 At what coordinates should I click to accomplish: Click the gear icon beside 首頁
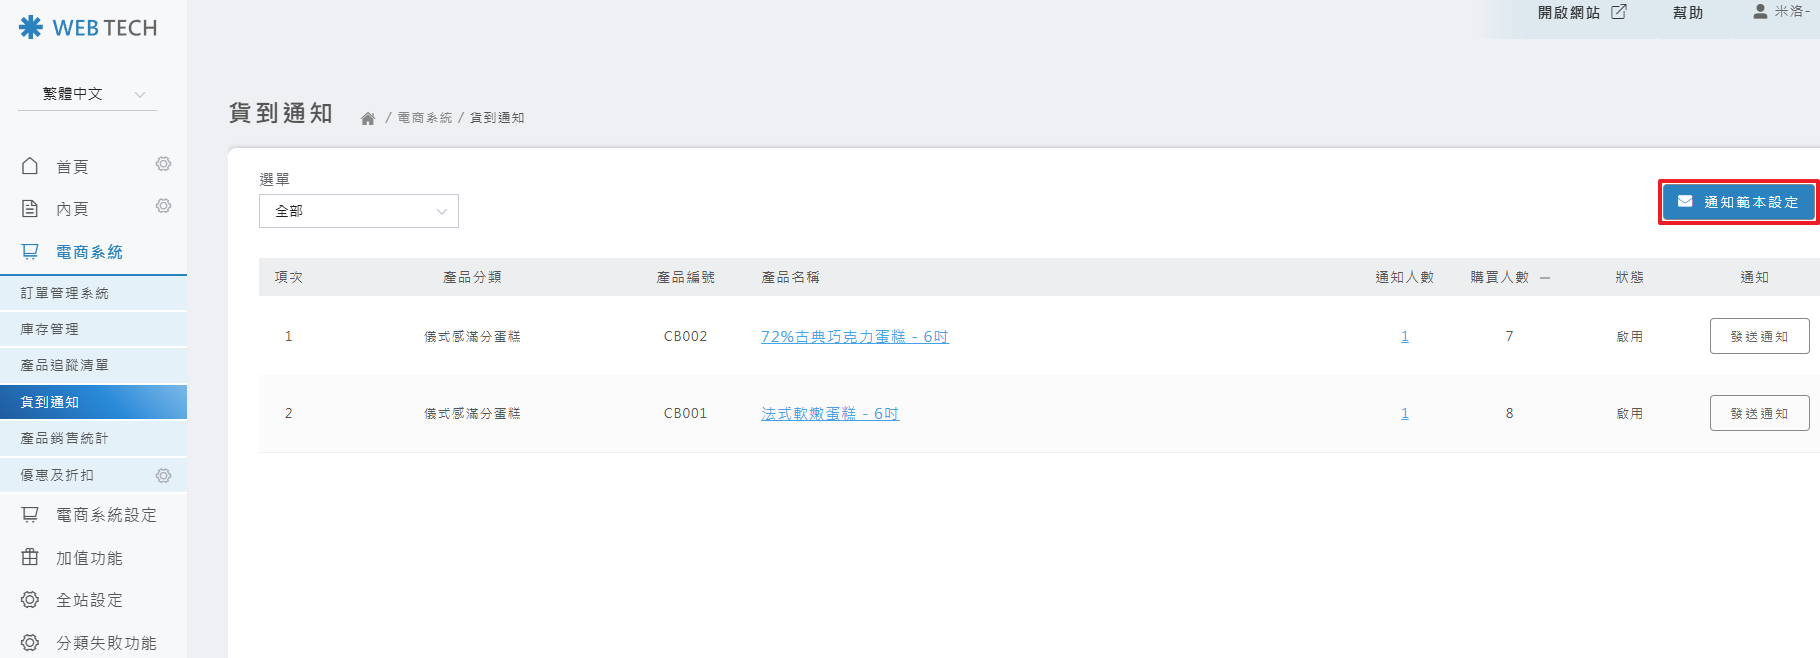coord(163,164)
